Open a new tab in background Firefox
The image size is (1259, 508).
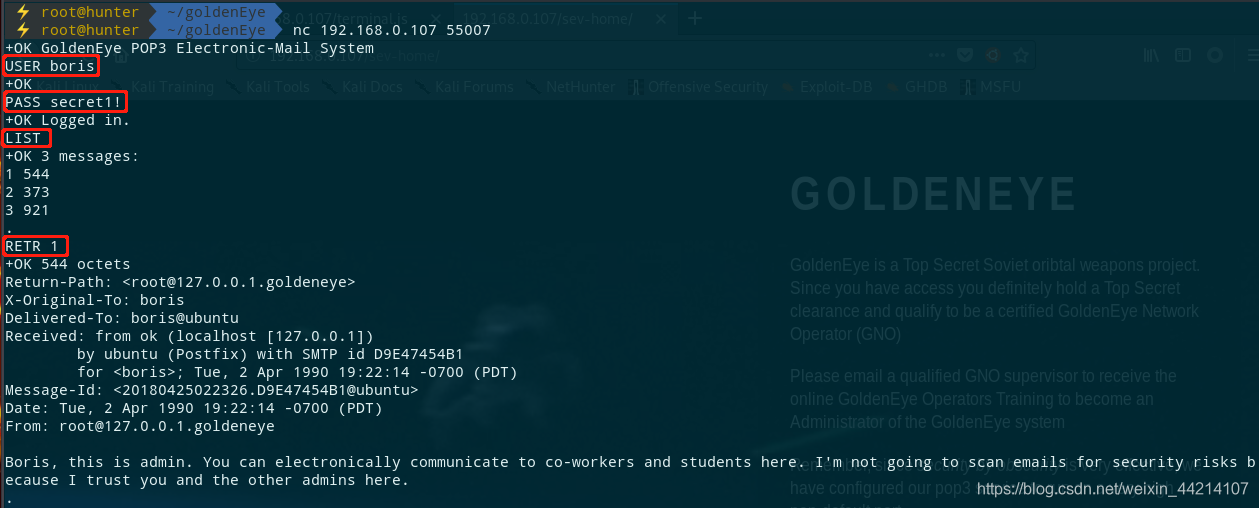[695, 18]
